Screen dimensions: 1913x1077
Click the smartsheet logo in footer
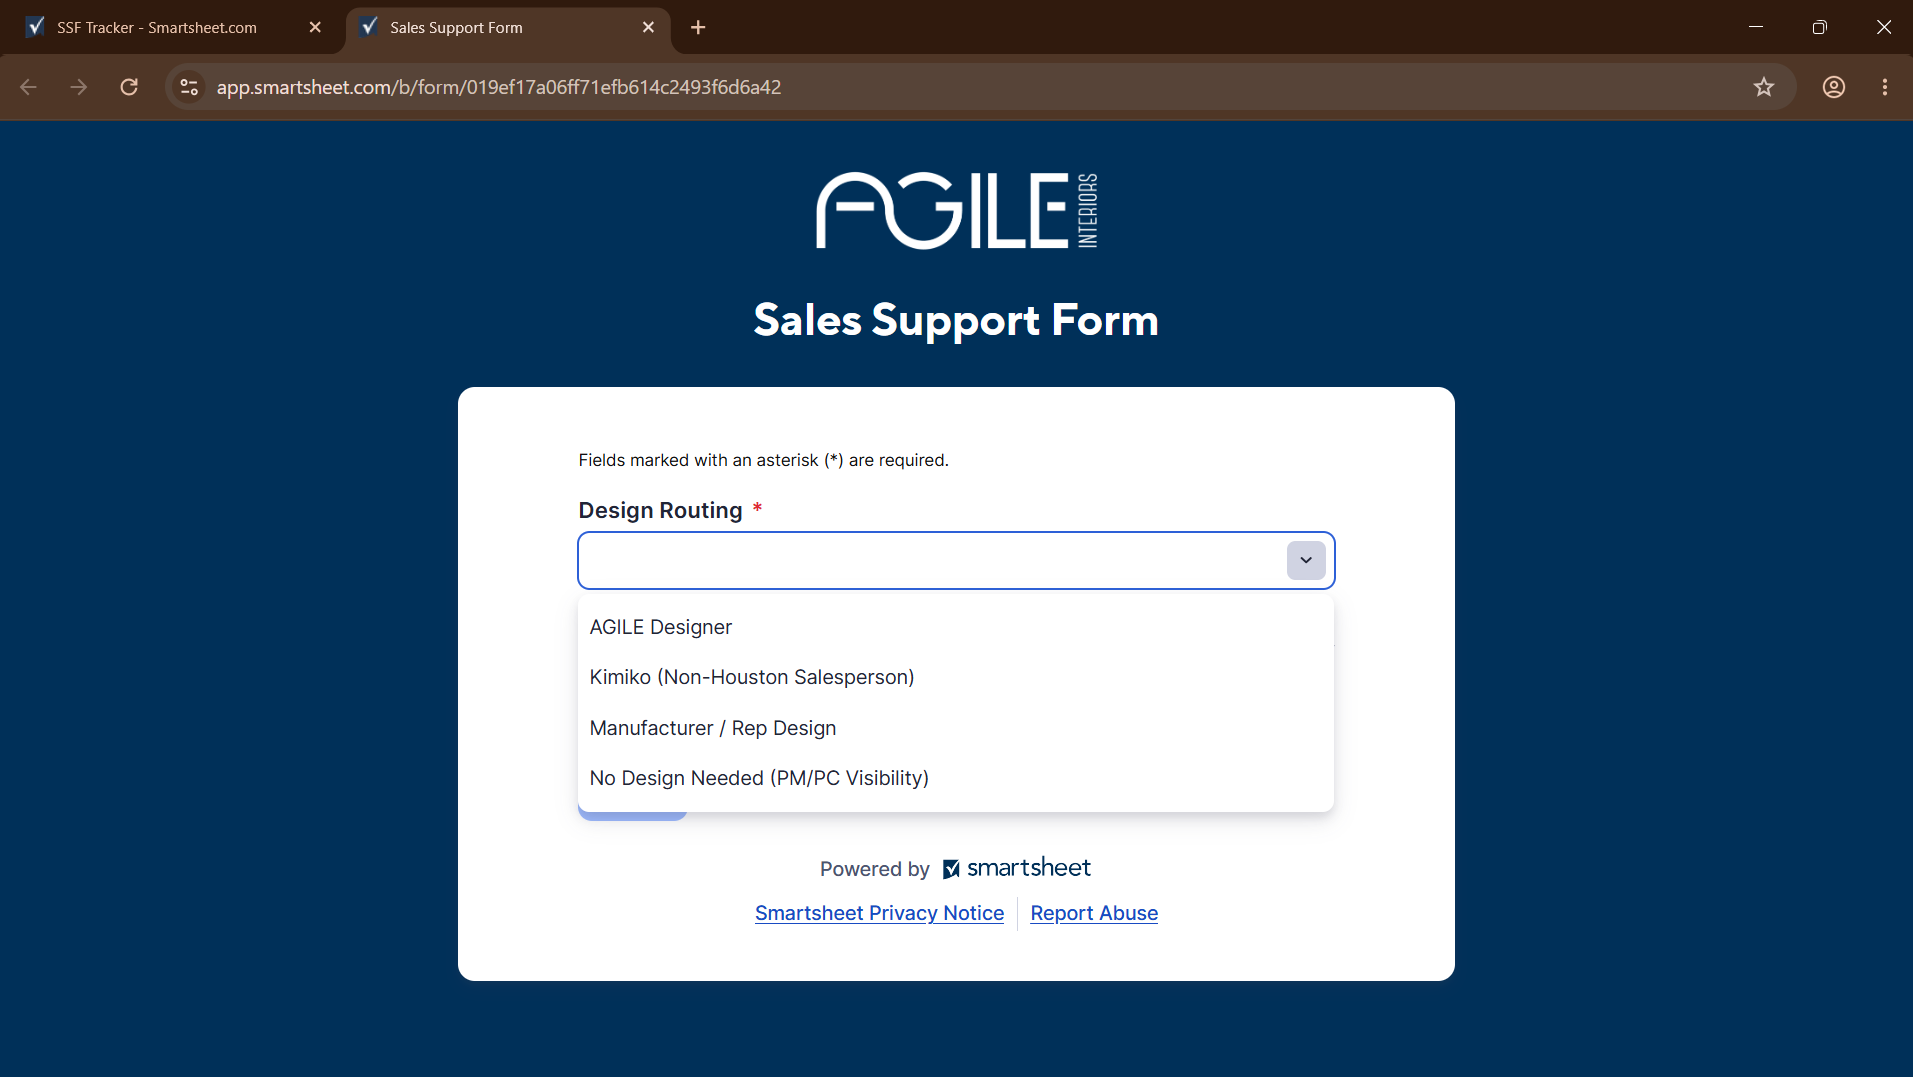pyautogui.click(x=1016, y=868)
